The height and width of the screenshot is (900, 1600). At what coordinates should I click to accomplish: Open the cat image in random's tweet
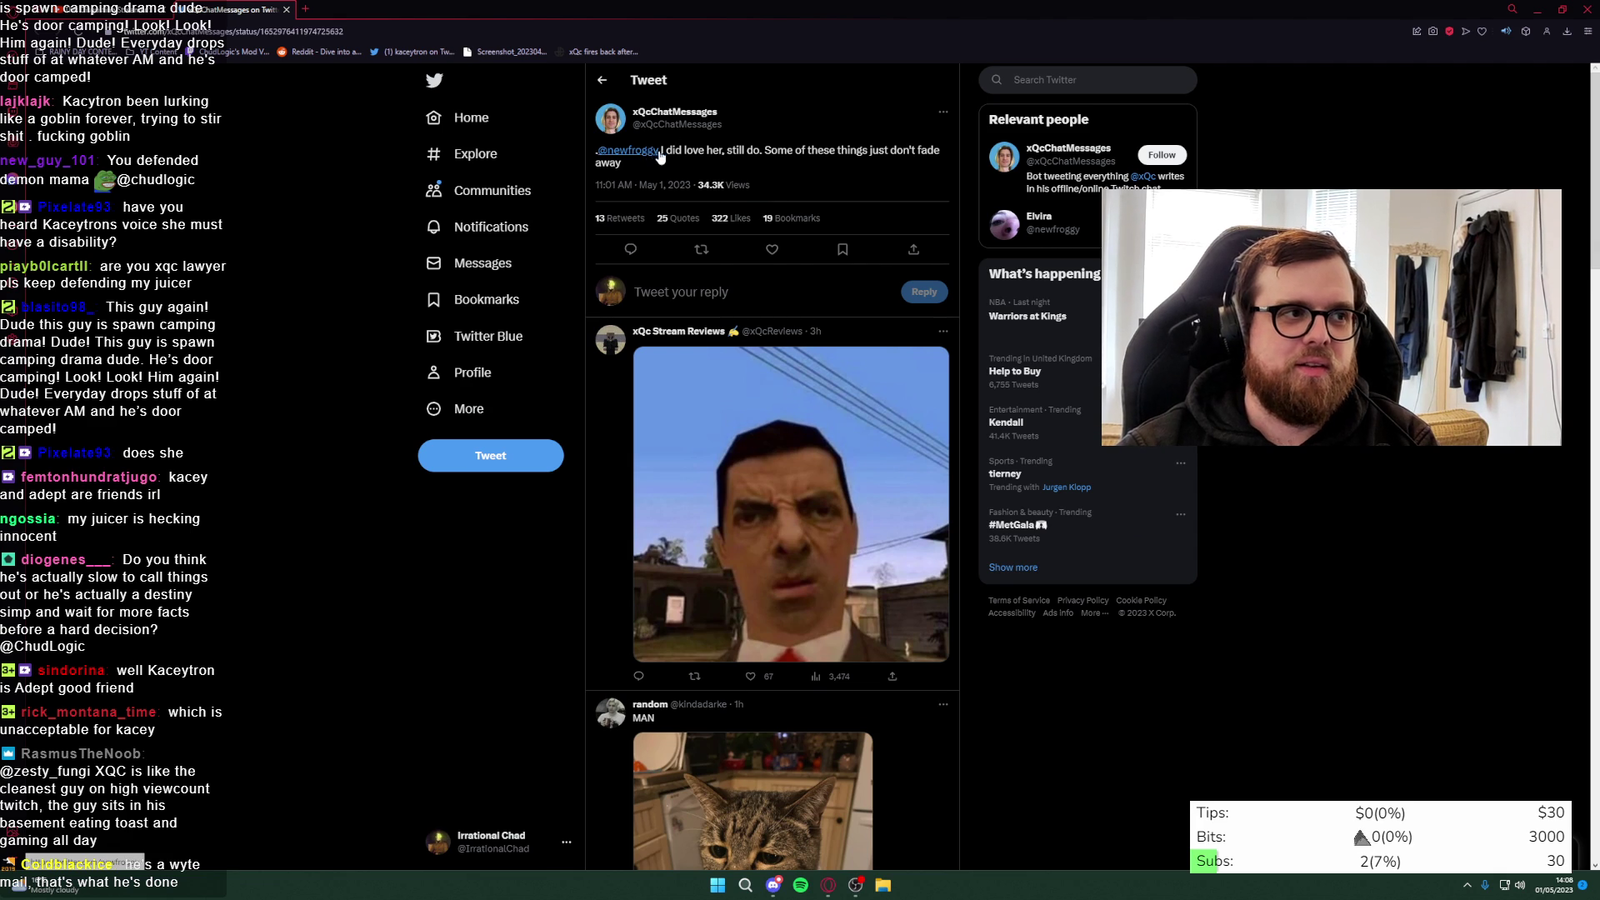point(753,801)
